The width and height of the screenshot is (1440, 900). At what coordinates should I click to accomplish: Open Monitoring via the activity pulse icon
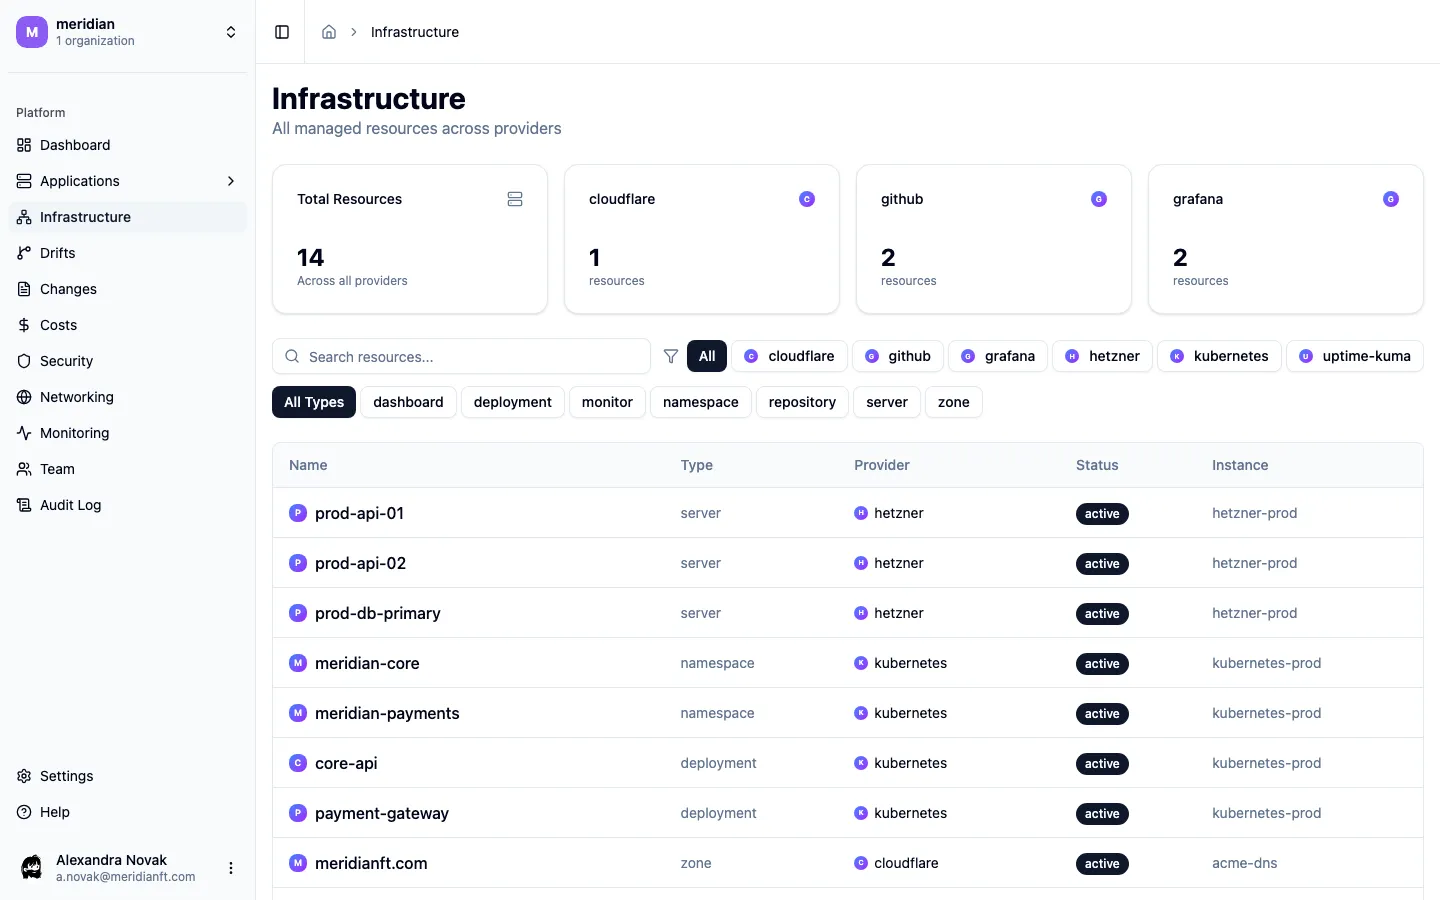click(22, 433)
